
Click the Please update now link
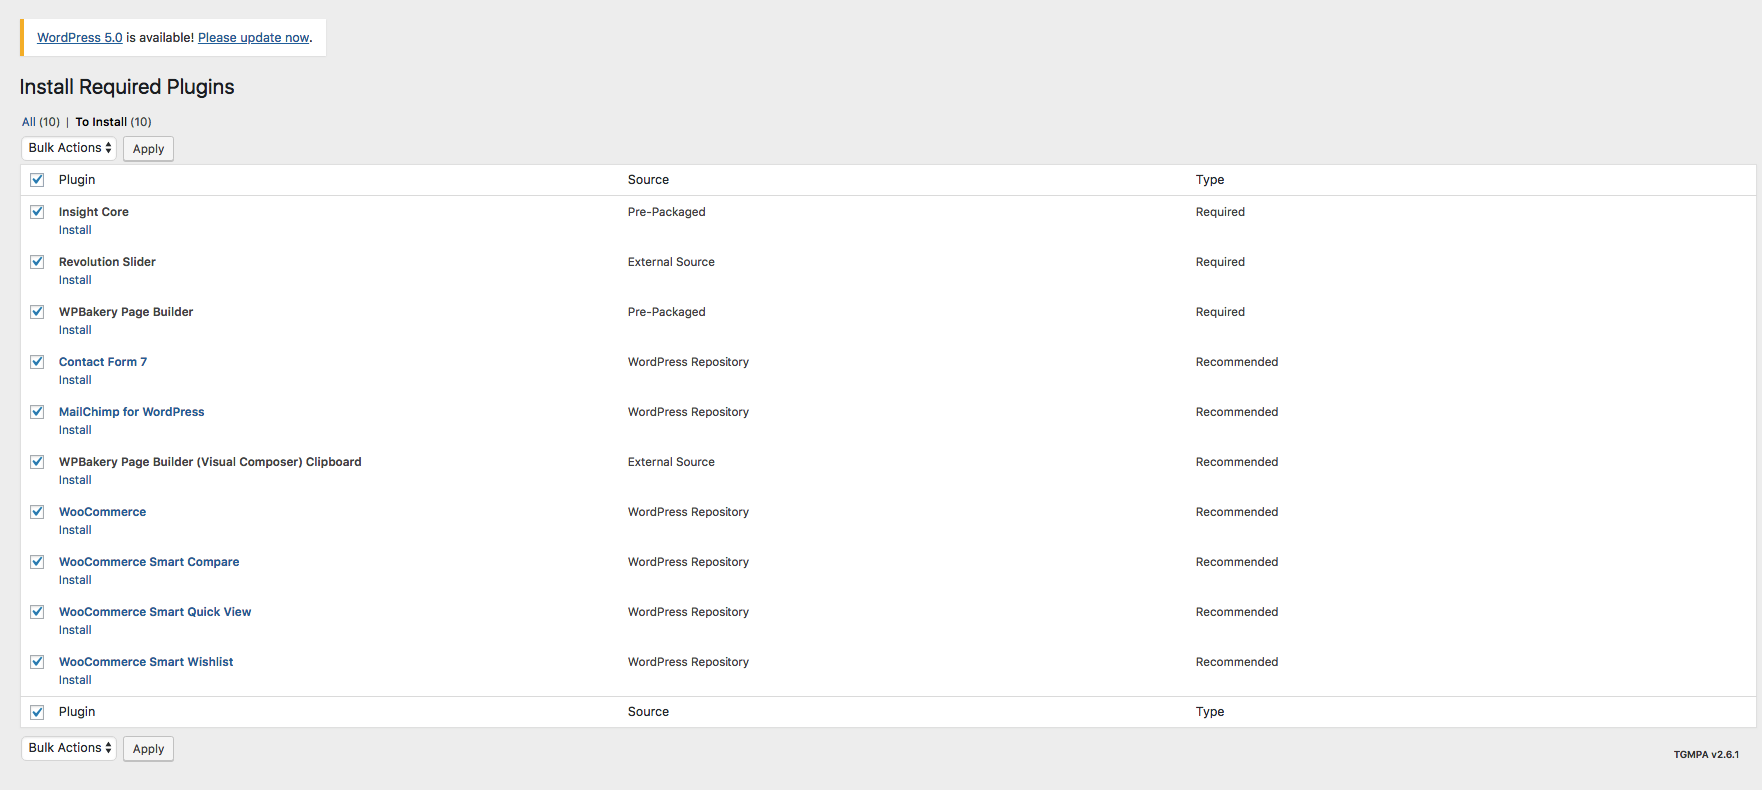[x=254, y=38]
